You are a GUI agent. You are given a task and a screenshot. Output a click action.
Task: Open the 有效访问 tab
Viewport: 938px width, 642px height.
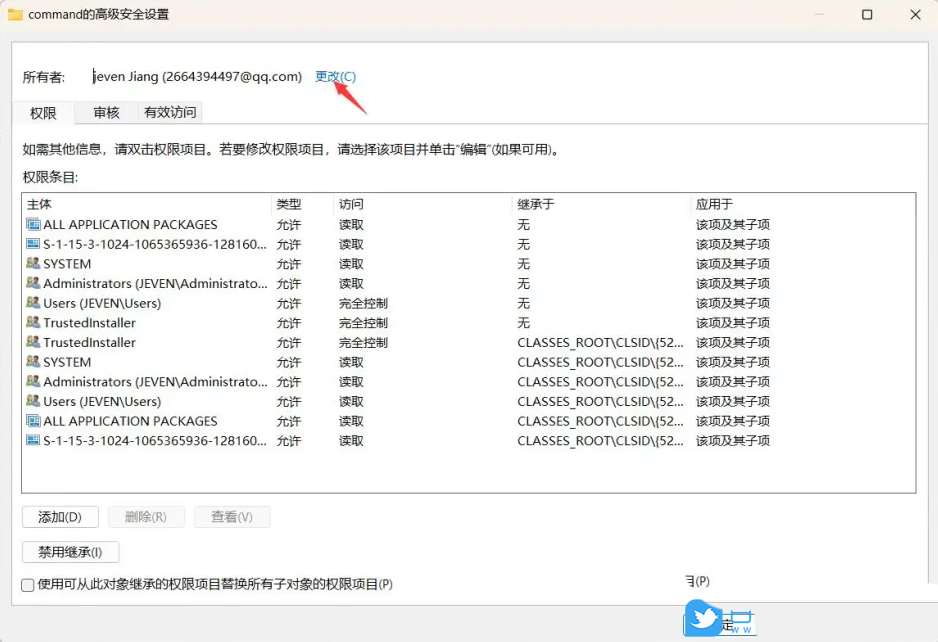click(170, 112)
